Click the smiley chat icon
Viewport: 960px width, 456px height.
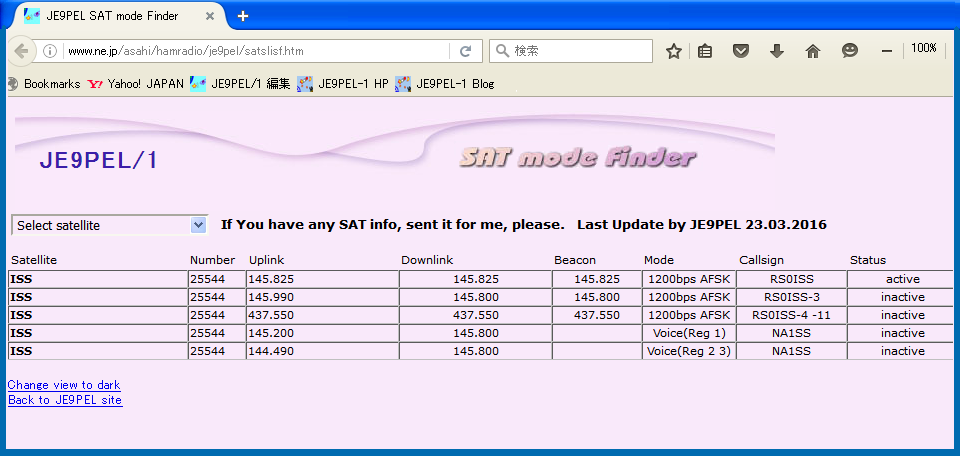tap(850, 51)
